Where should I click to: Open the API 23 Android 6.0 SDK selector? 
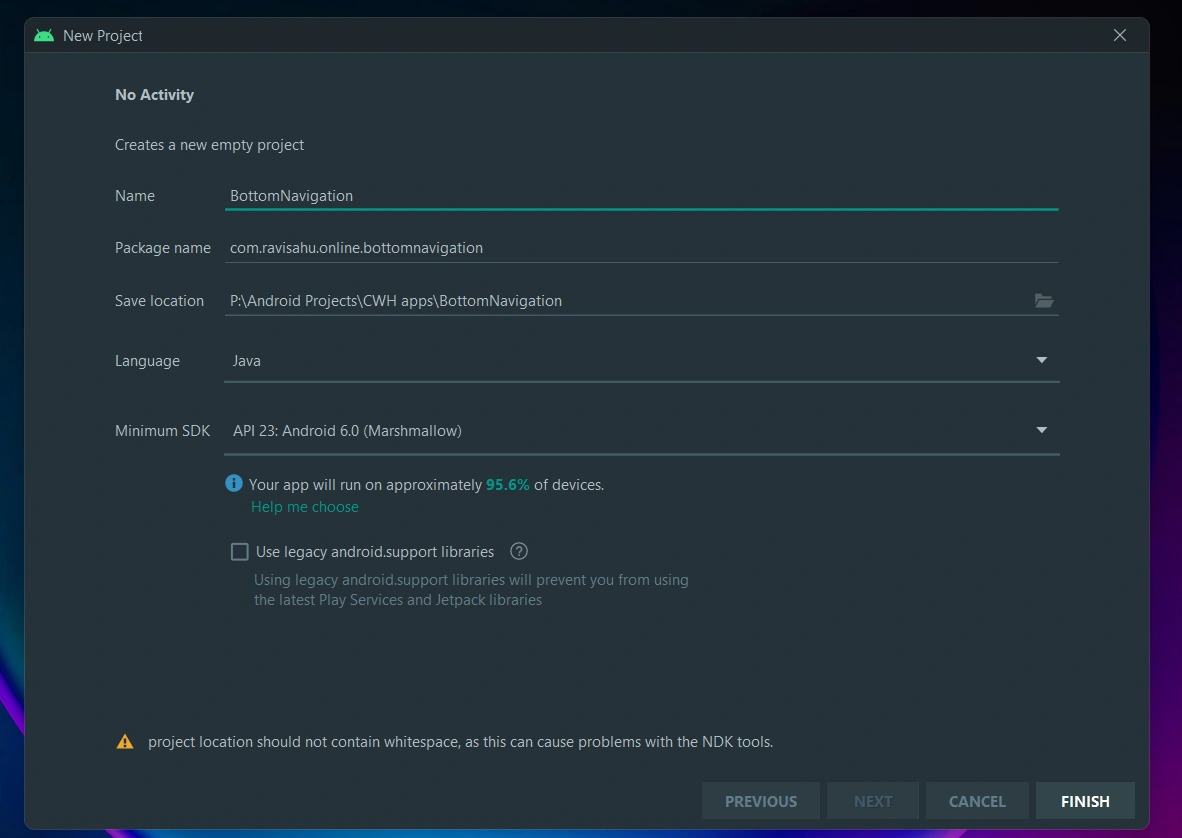click(642, 431)
